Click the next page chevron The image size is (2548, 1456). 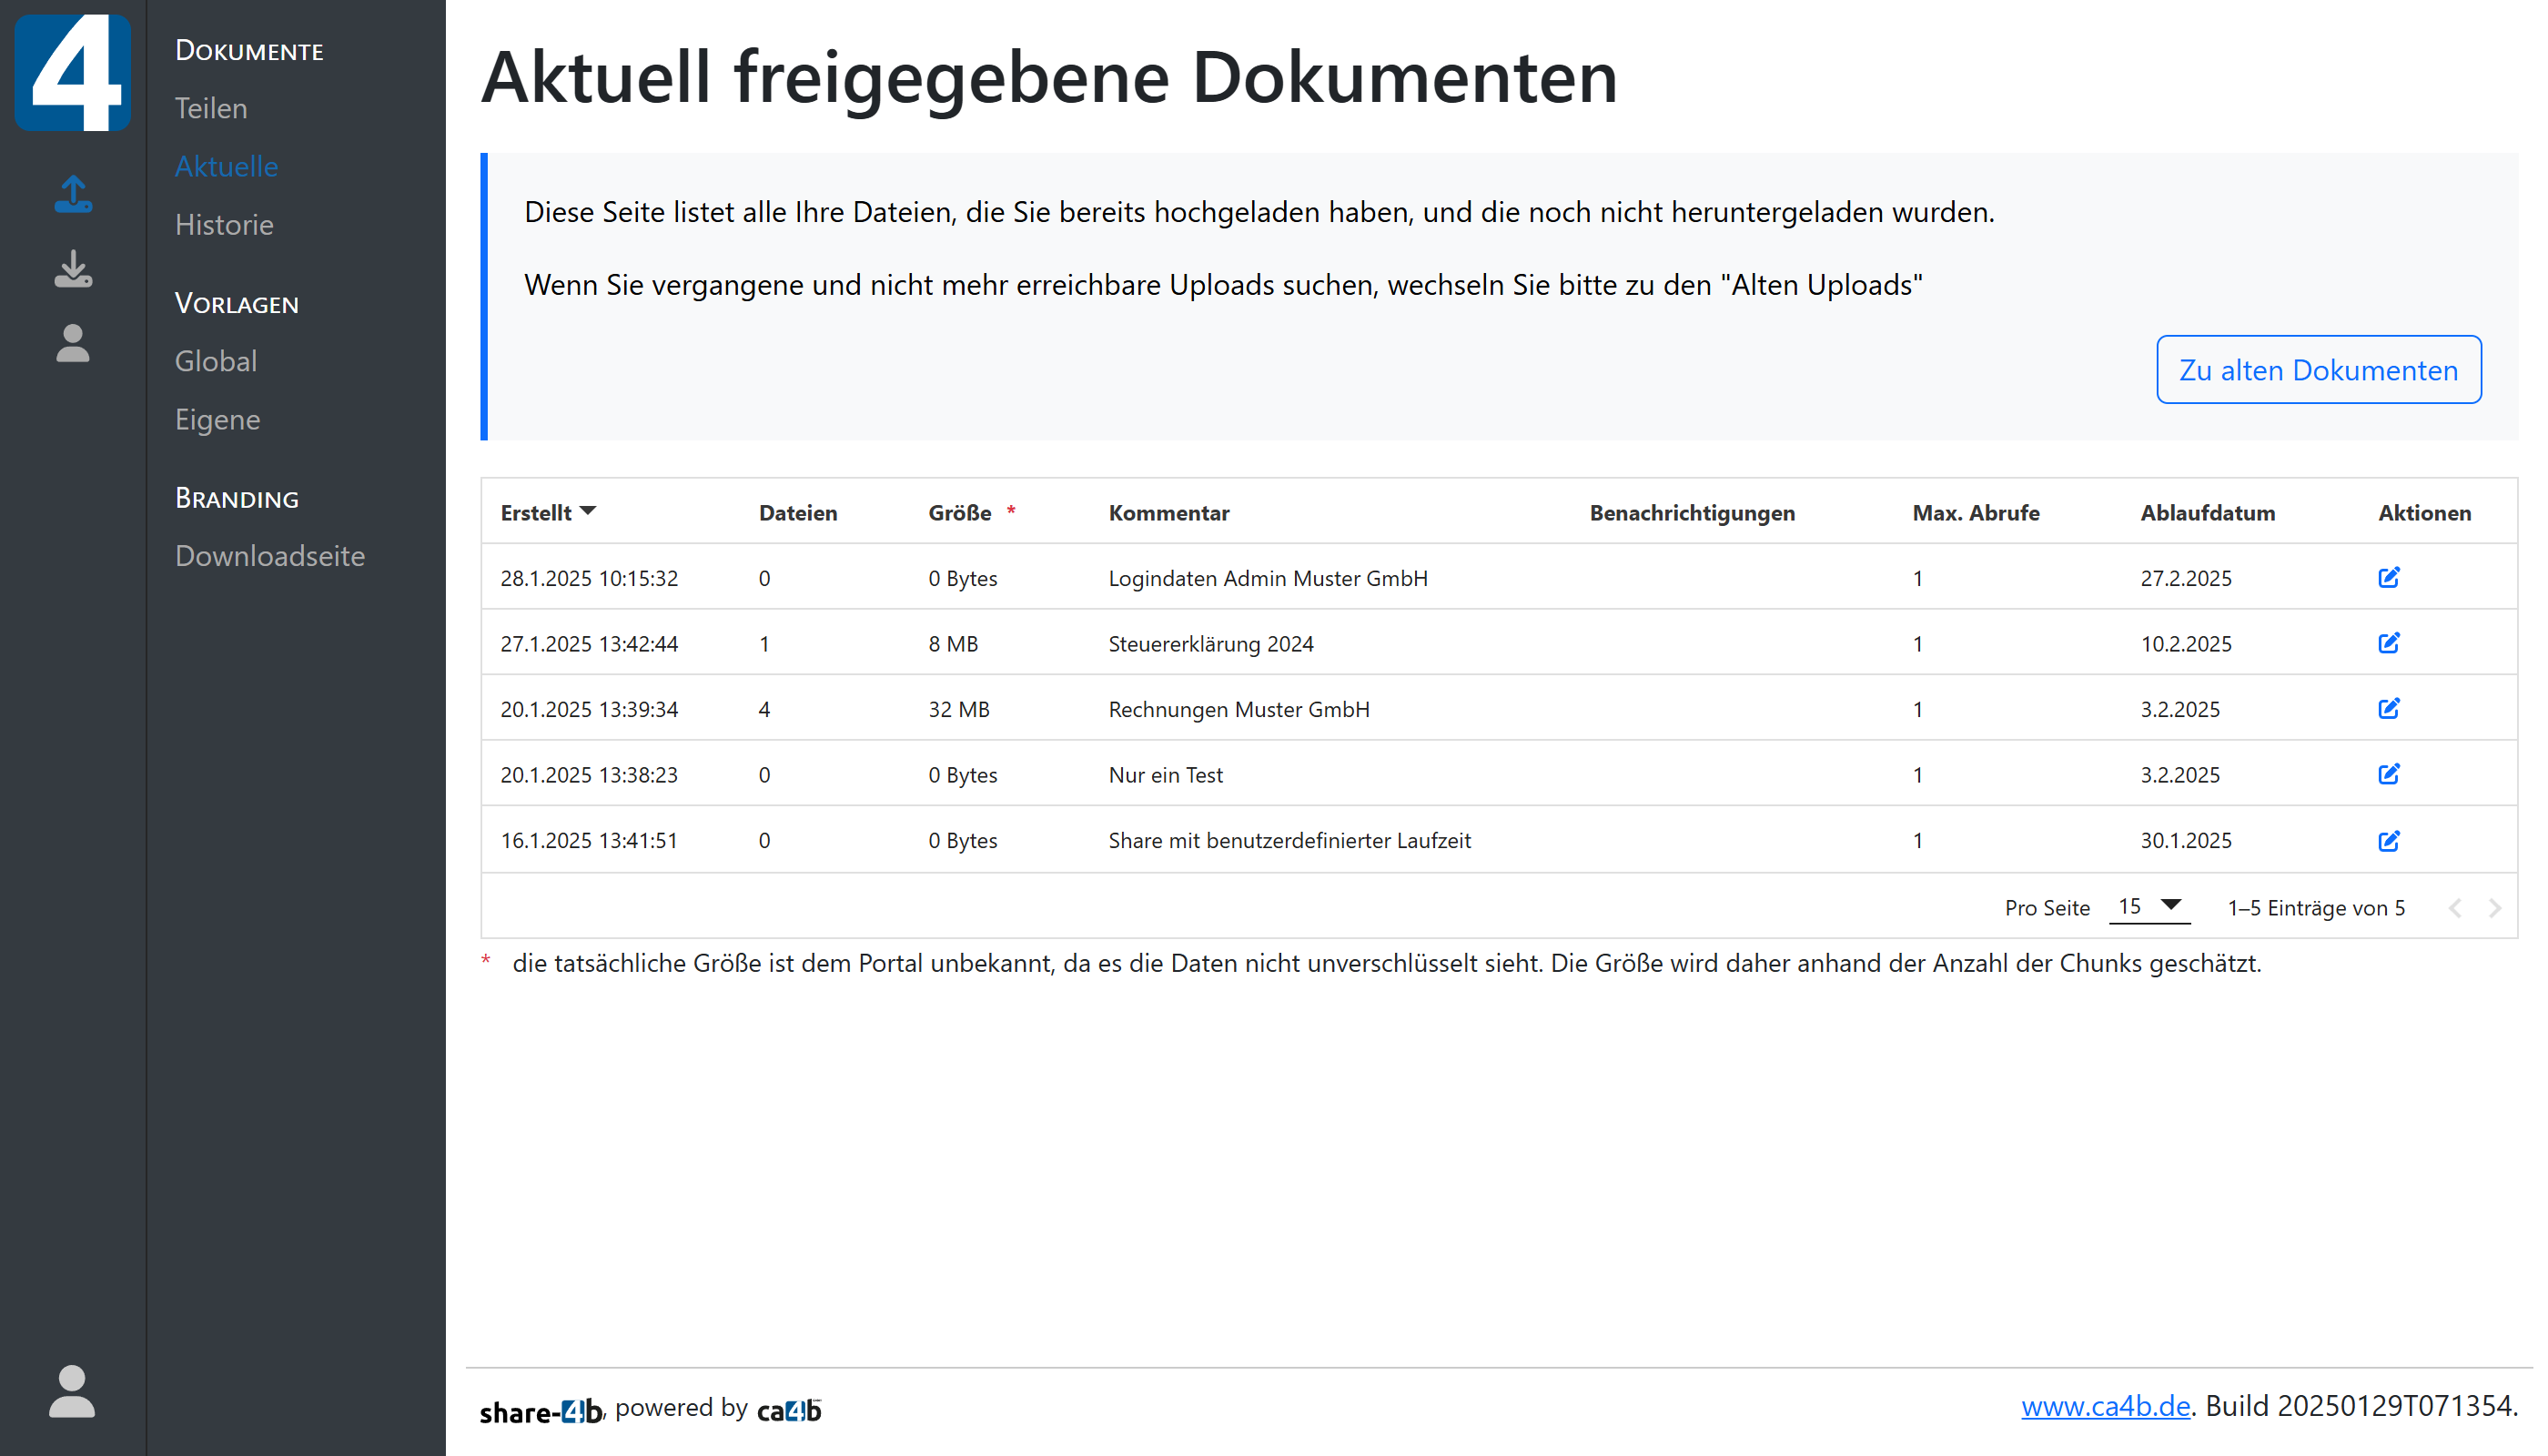pyautogui.click(x=2494, y=907)
